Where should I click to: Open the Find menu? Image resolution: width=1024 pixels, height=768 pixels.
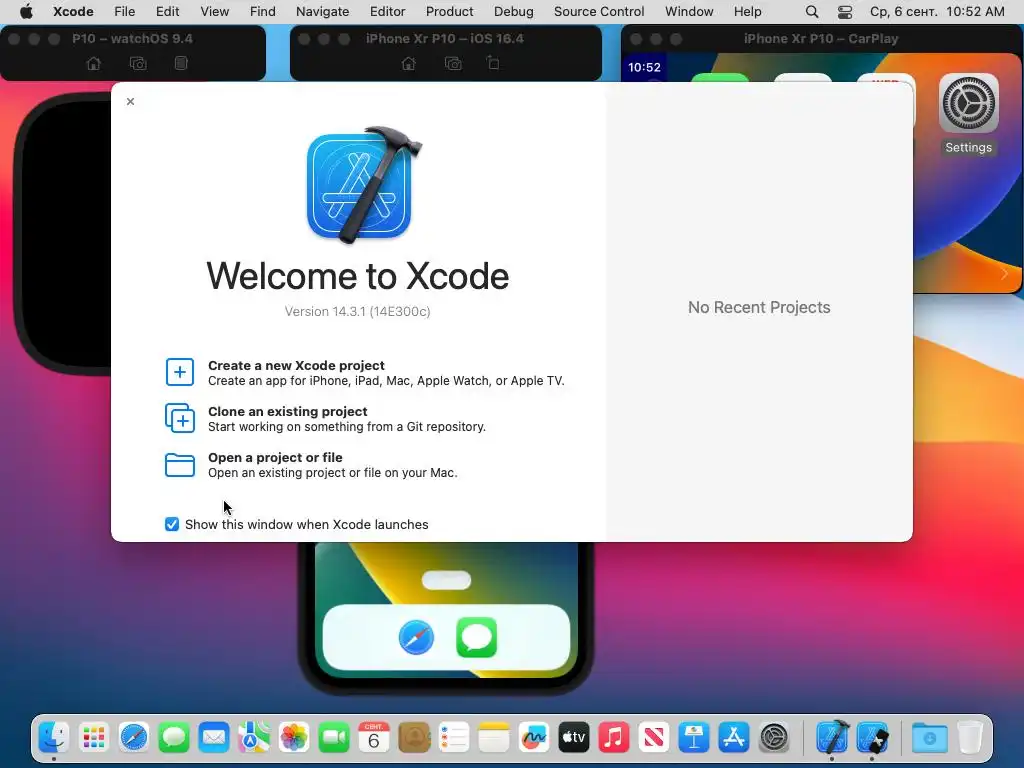click(263, 12)
